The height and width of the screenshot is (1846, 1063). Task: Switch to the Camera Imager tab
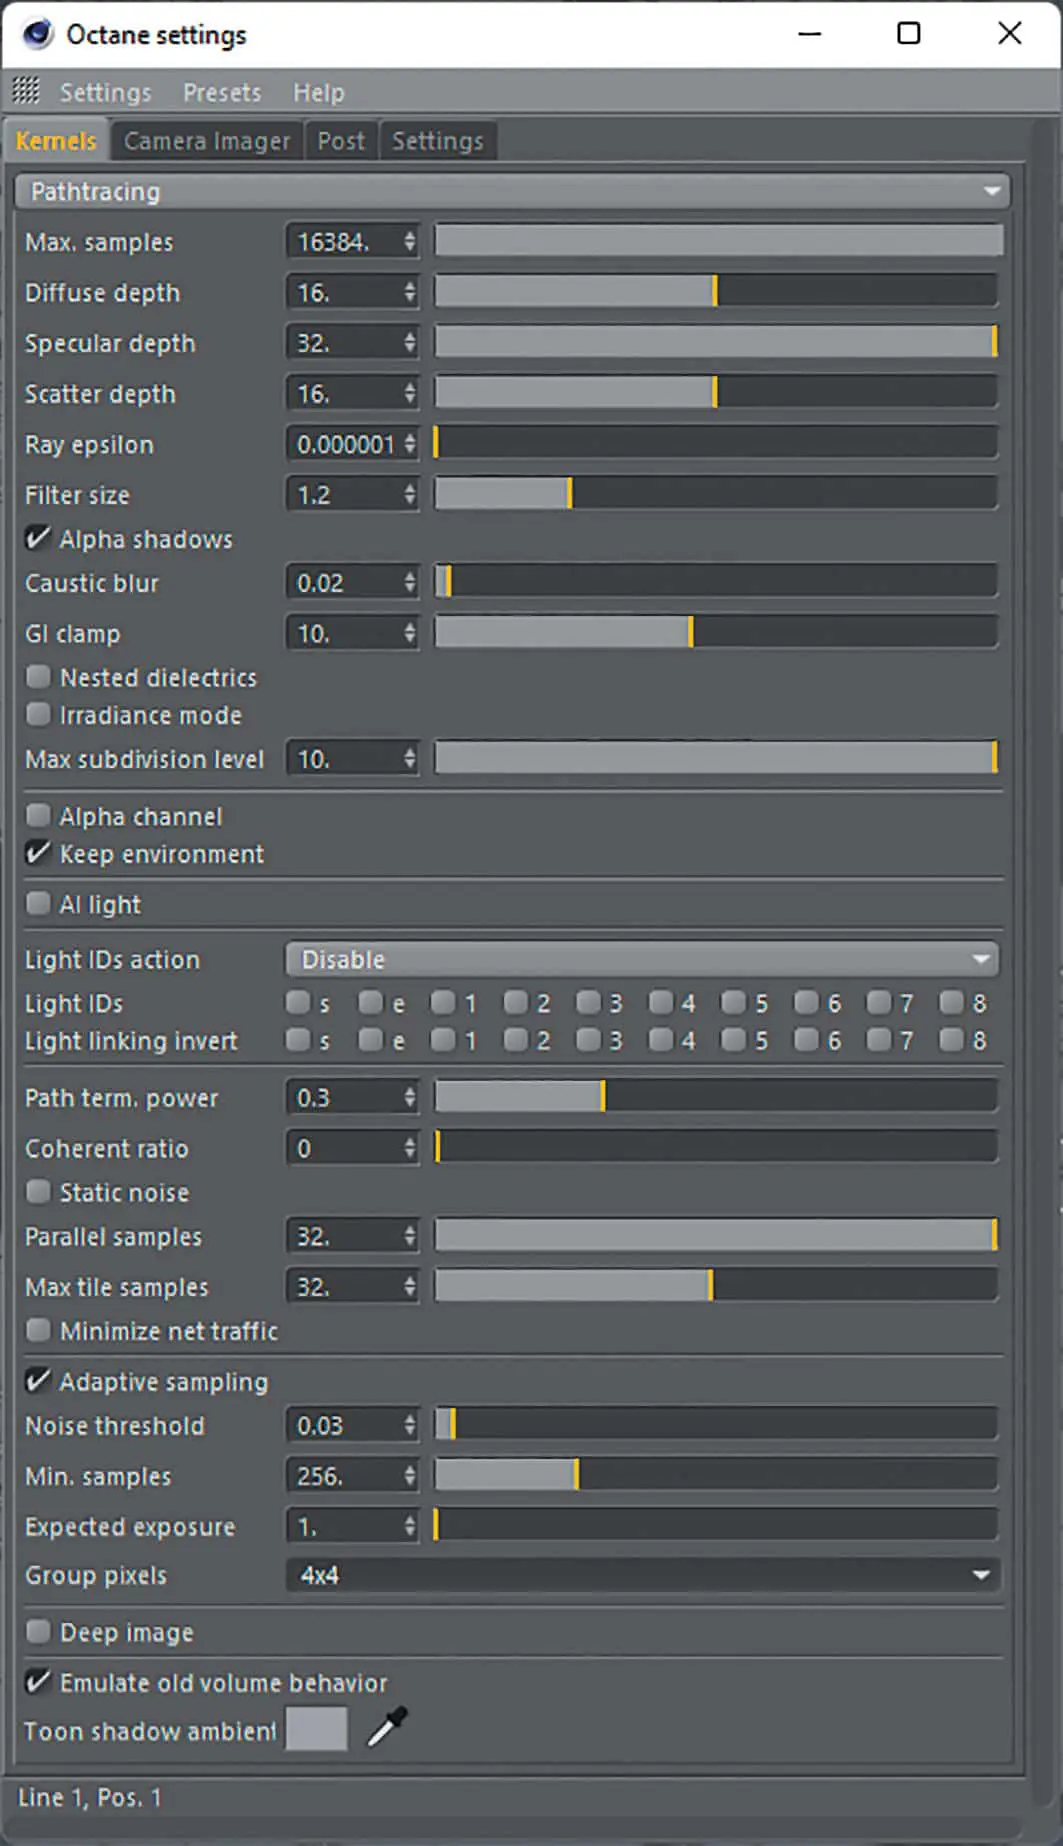[x=206, y=141]
